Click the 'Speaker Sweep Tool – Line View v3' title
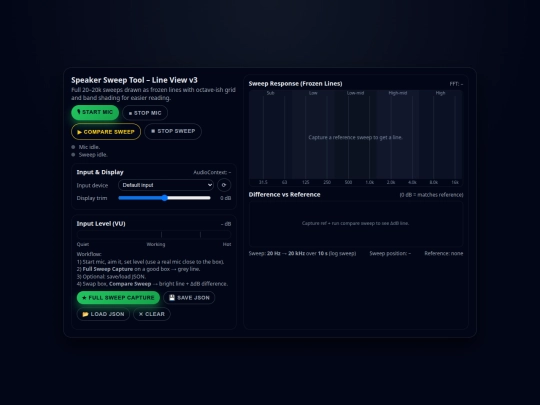 coord(134,80)
